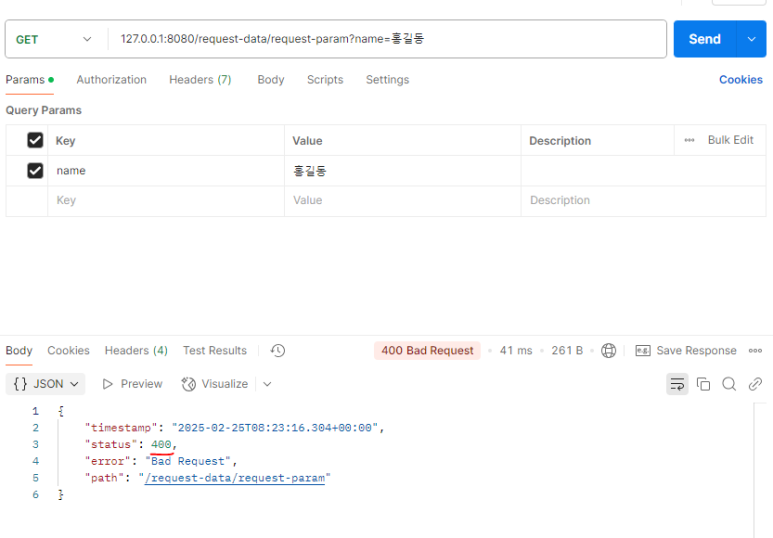Click the Visualize button
This screenshot has height=538, width=773.
214,384
